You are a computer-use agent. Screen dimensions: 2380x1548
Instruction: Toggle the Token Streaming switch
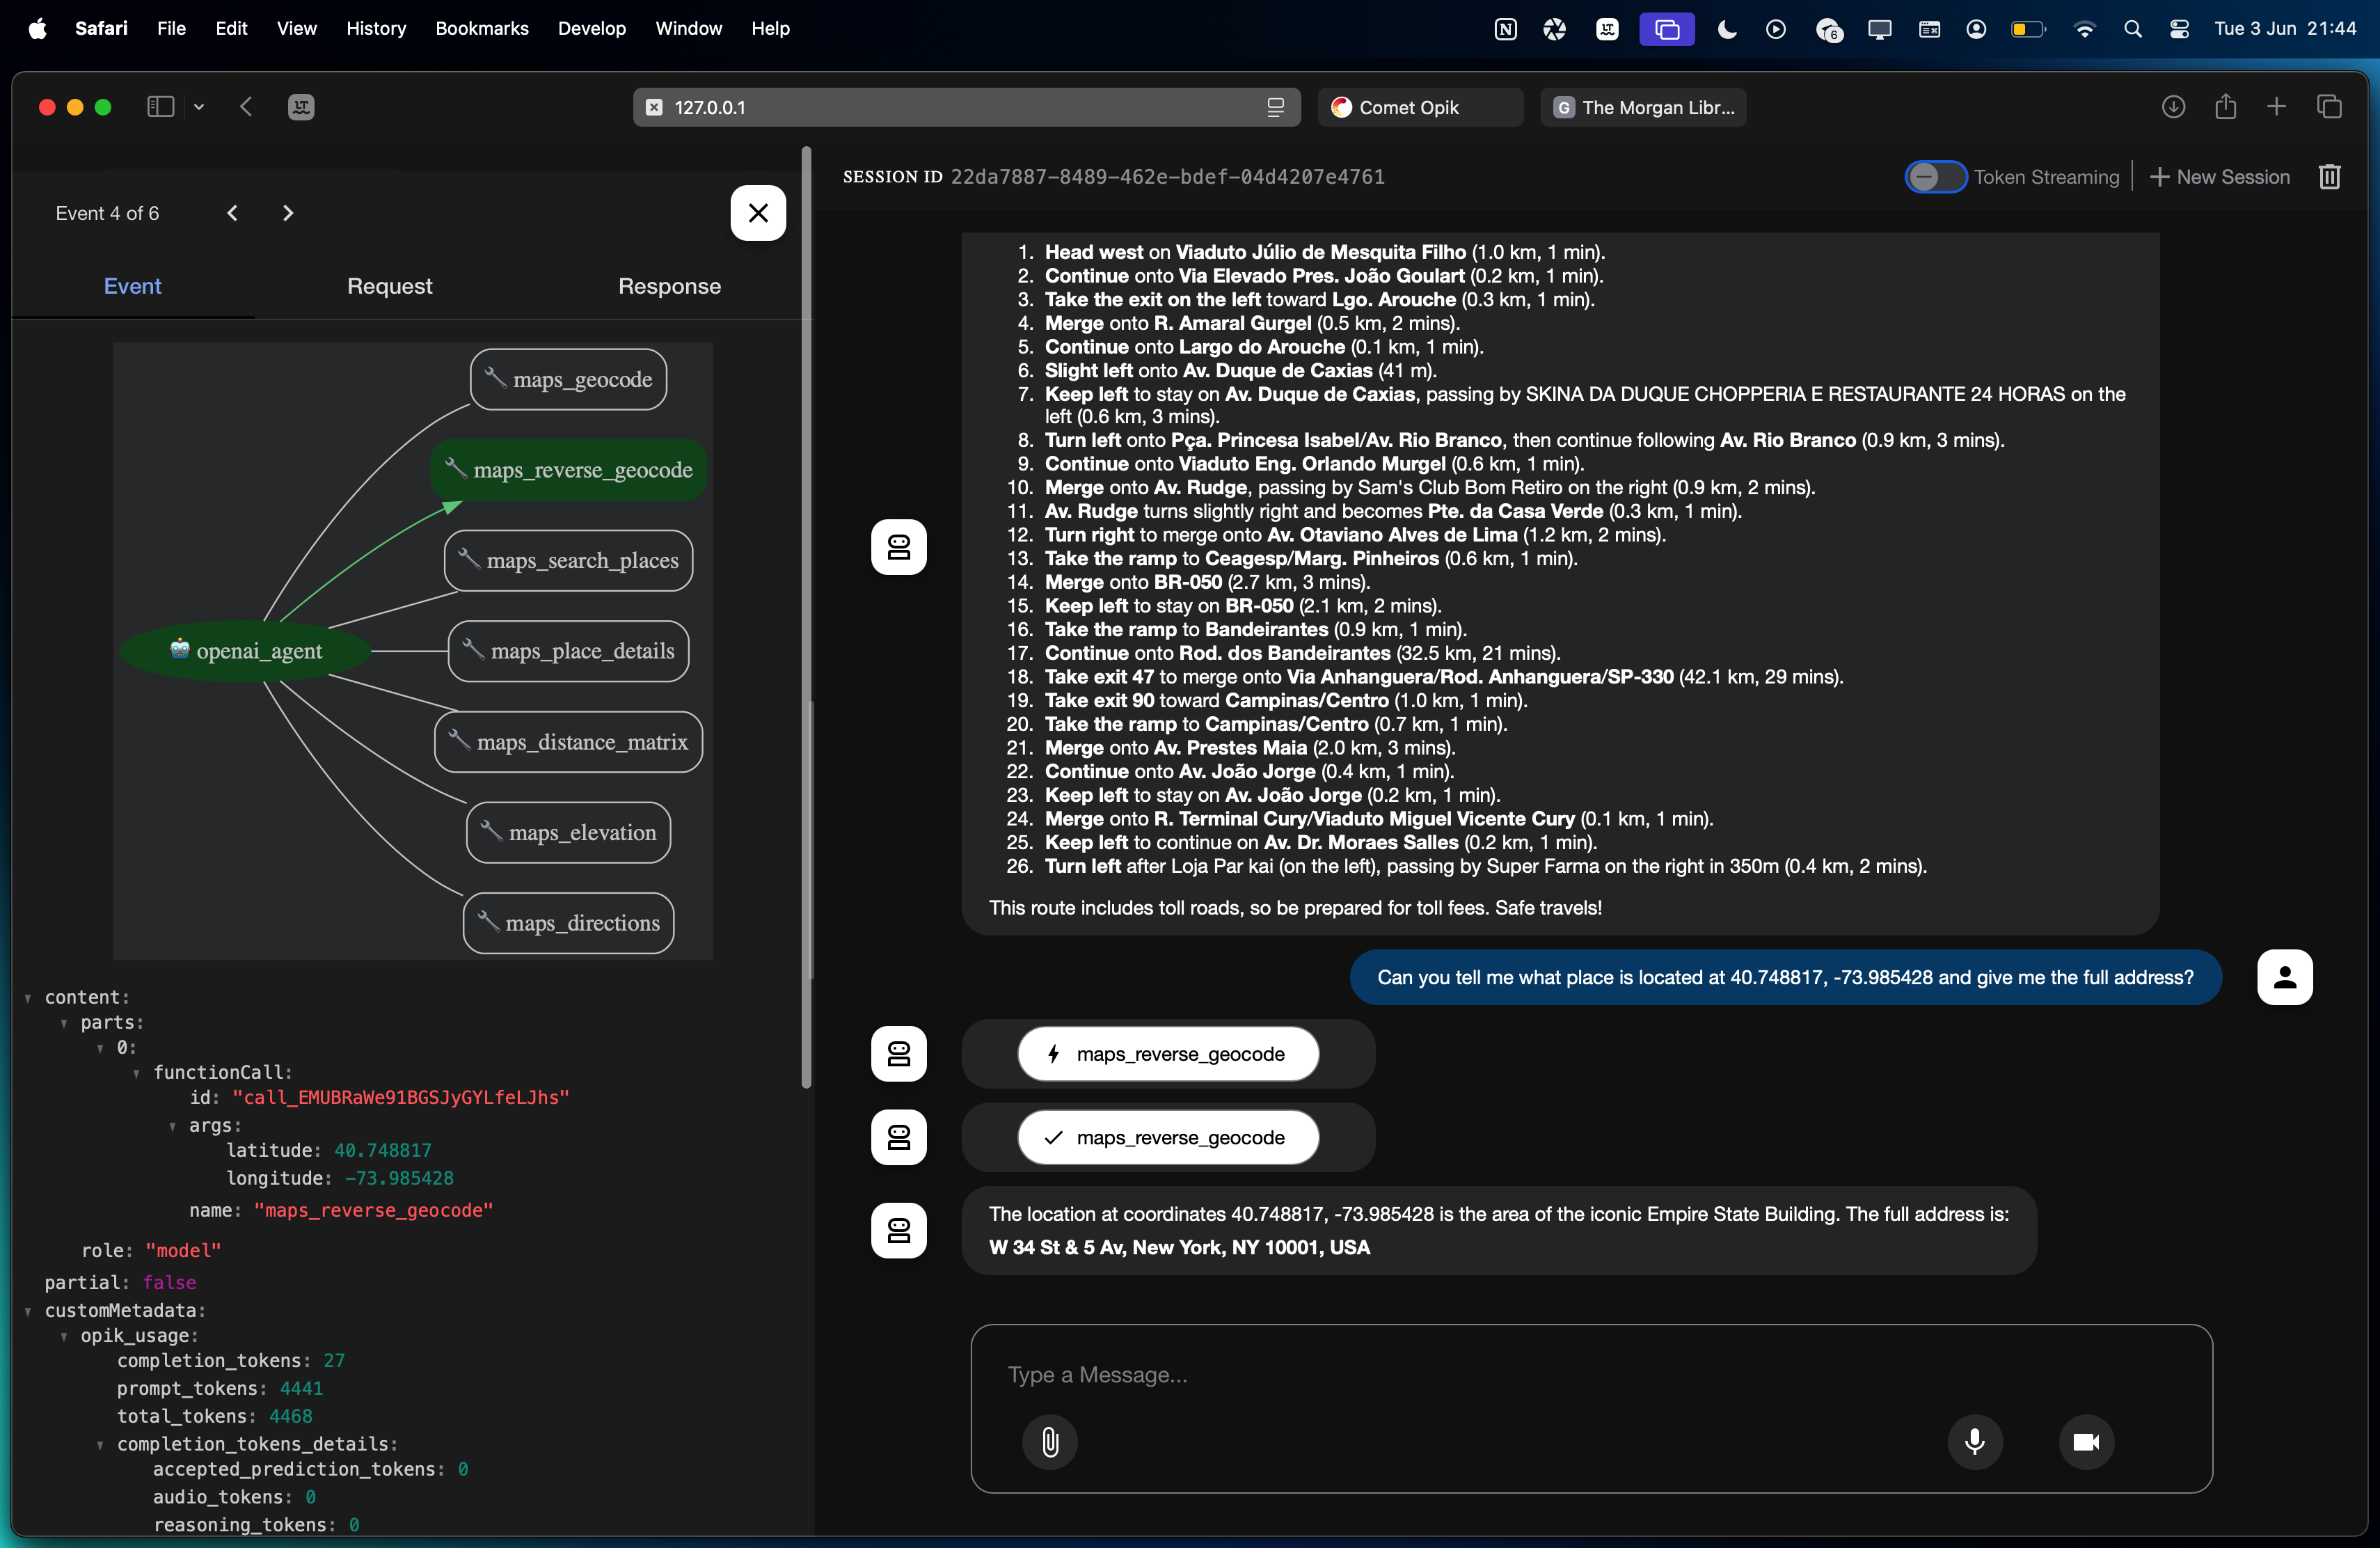(1935, 177)
